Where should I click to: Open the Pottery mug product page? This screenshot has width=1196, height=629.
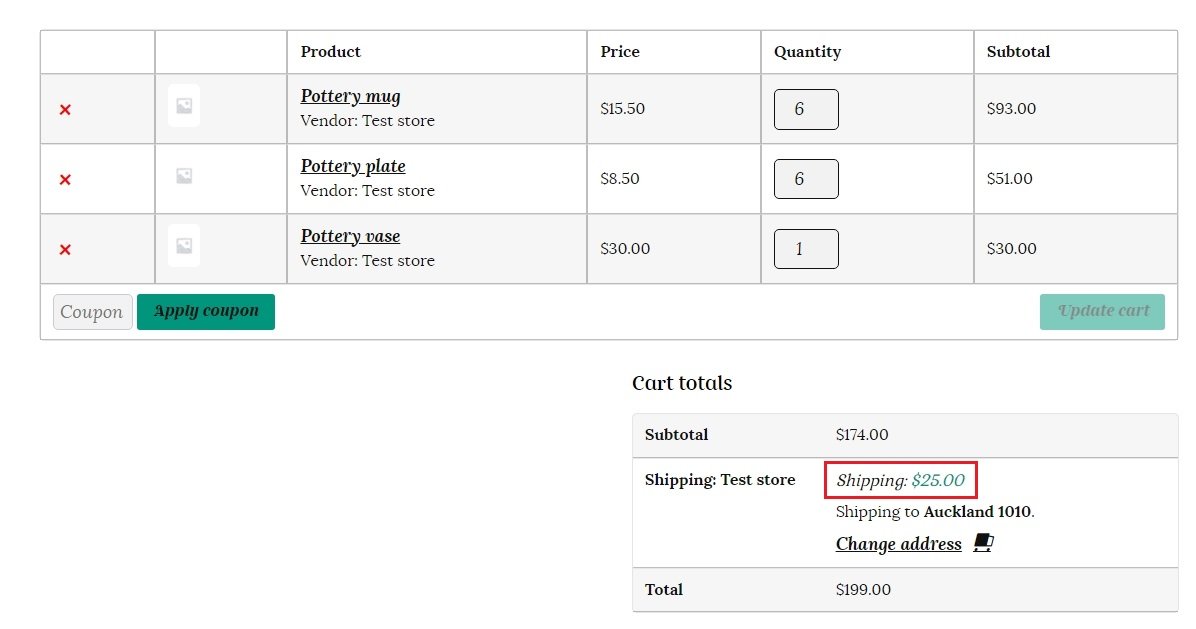coord(350,97)
